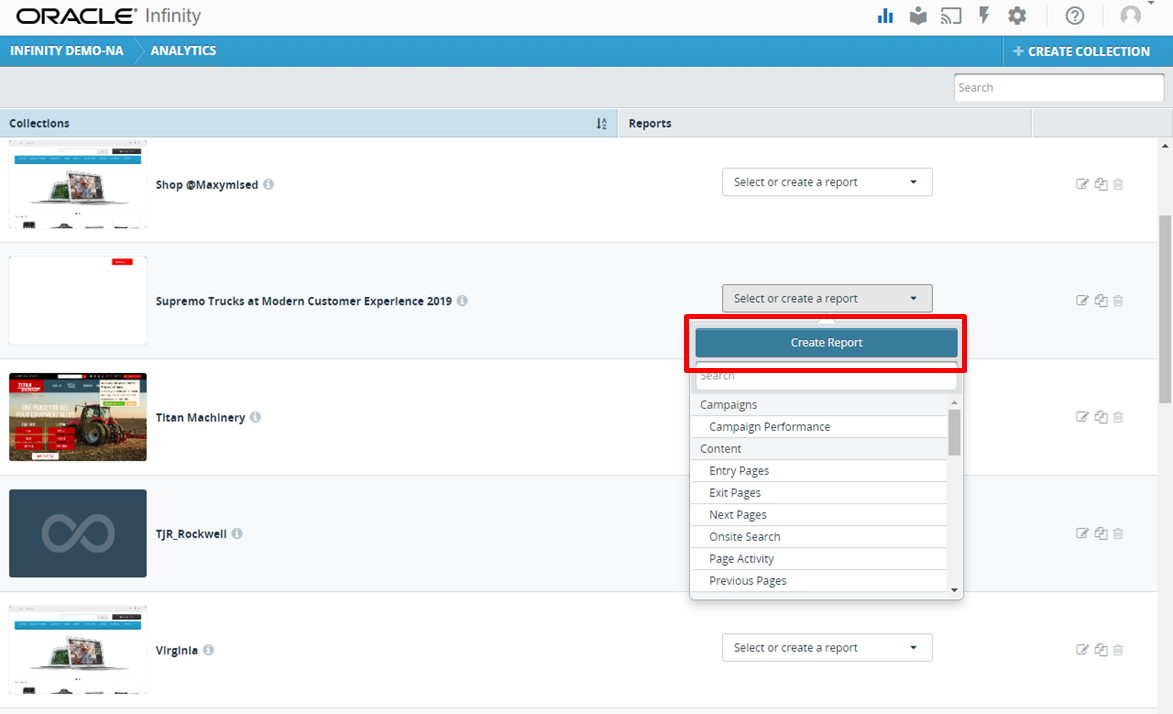
Task: Sort collections with the A-Z sort icon
Action: coord(601,123)
